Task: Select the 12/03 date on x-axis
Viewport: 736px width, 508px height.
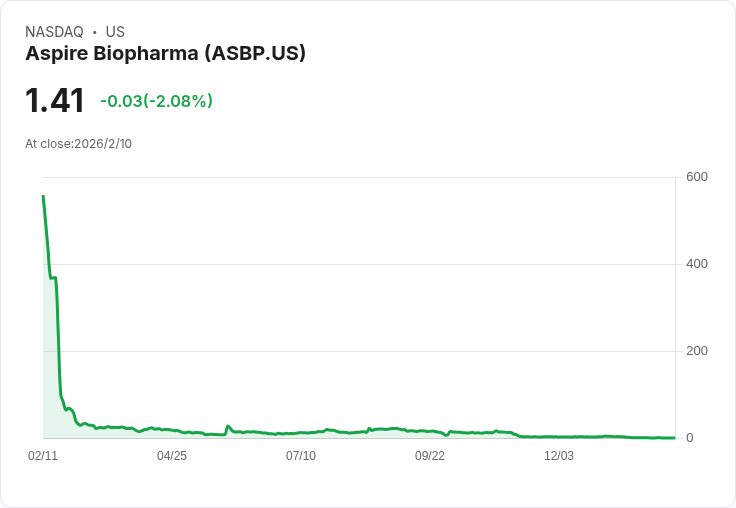Action: pyautogui.click(x=559, y=456)
